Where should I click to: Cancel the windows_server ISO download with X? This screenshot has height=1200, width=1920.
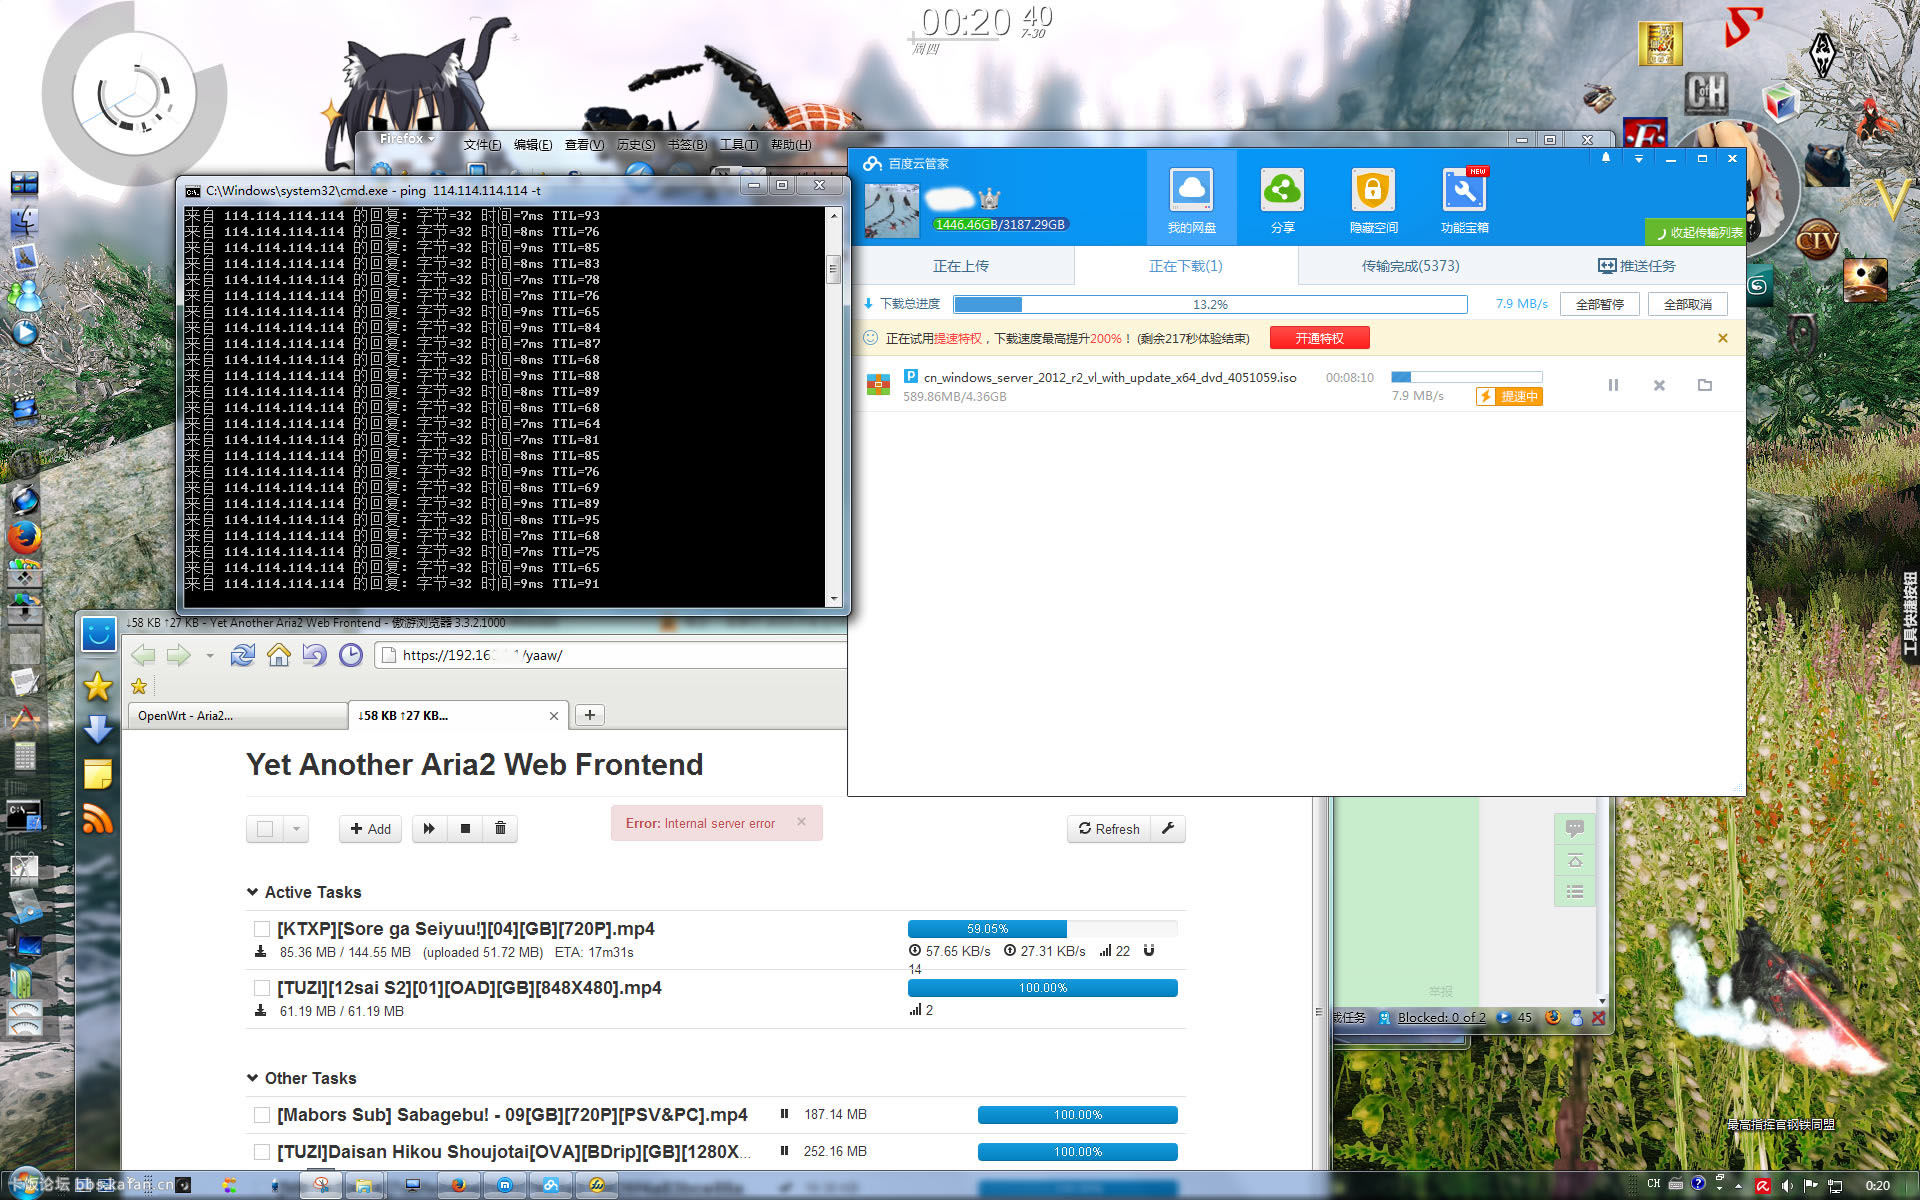(x=1659, y=385)
